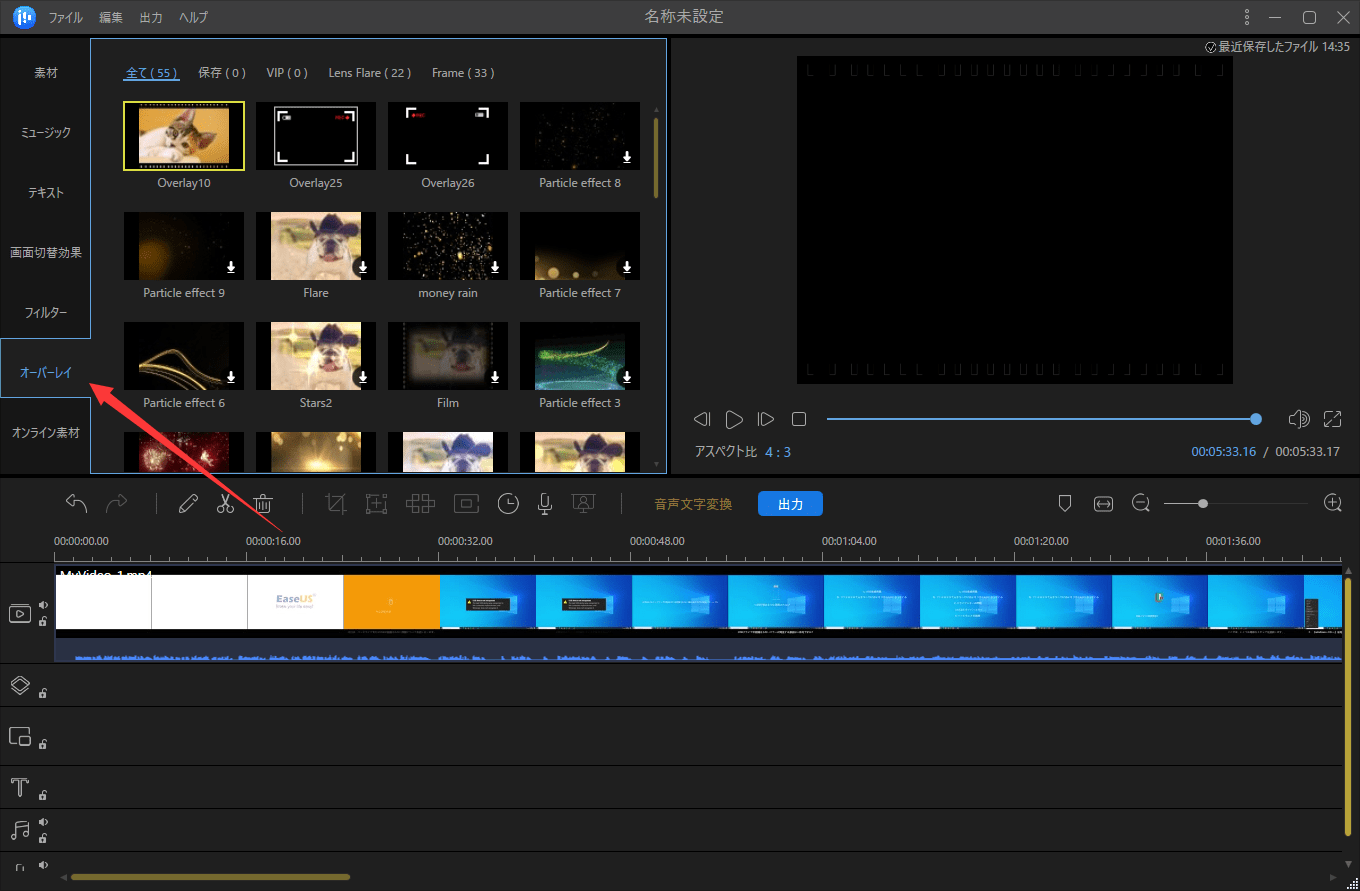This screenshot has height=891, width=1360.
Task: Select the pencil edit tool
Action: click(x=188, y=504)
